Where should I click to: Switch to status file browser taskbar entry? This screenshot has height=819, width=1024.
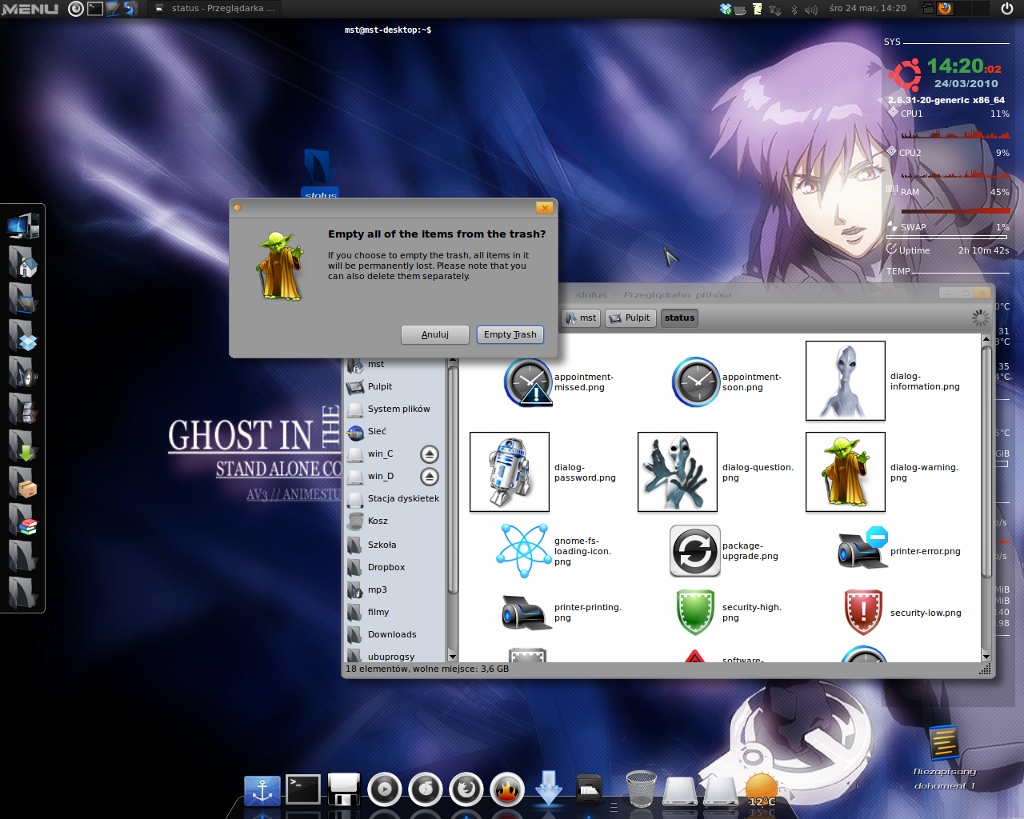[215, 8]
